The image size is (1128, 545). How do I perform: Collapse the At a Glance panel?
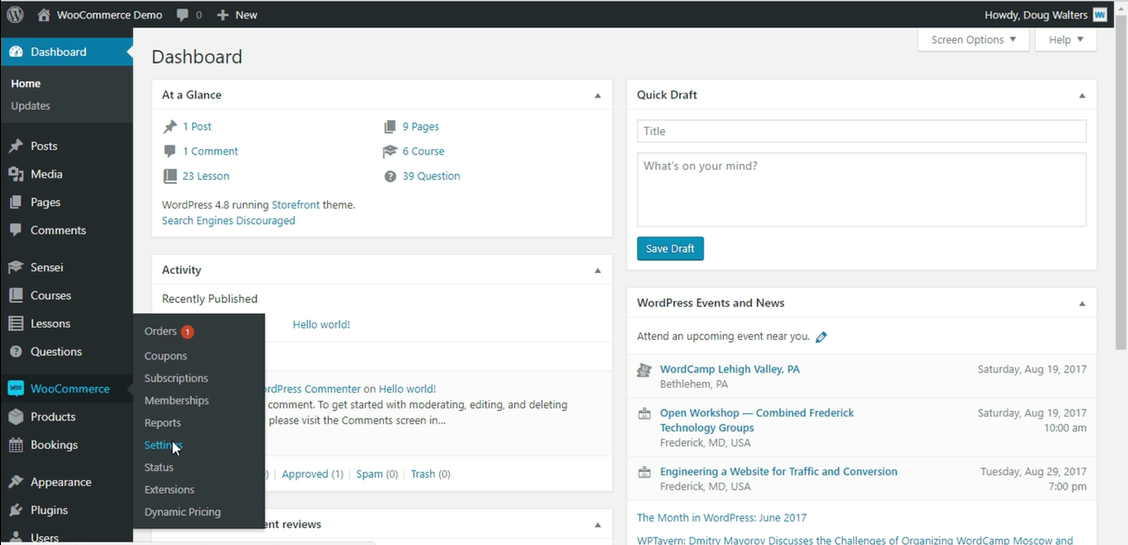point(597,95)
